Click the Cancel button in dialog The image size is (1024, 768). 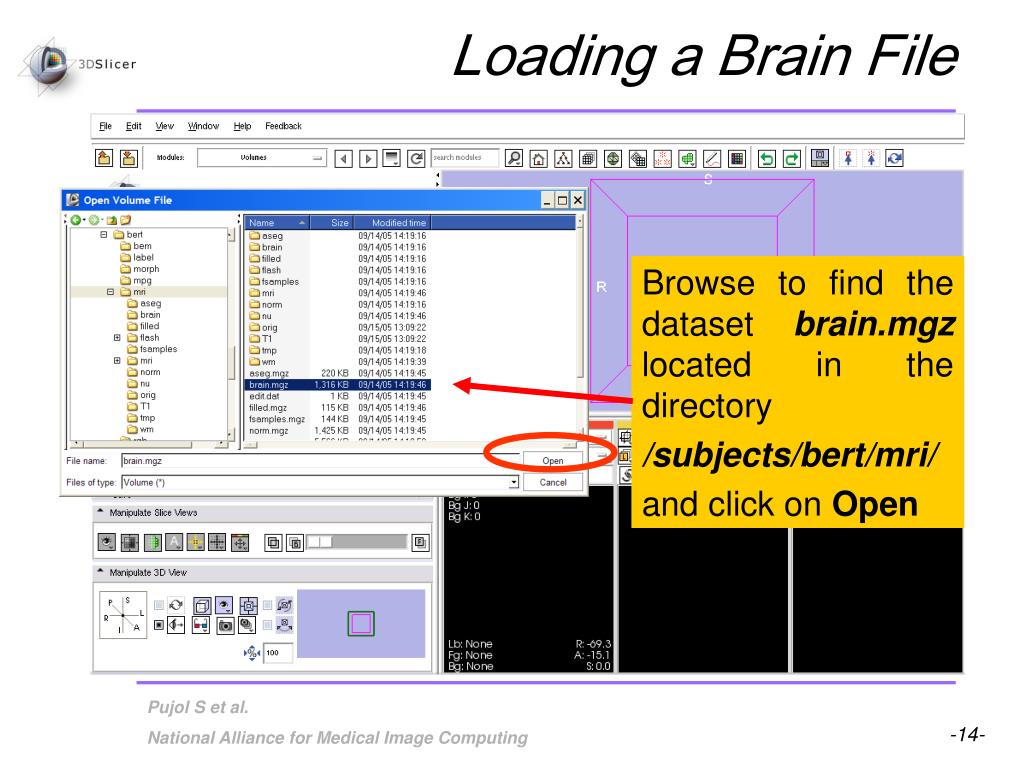pyautogui.click(x=552, y=483)
